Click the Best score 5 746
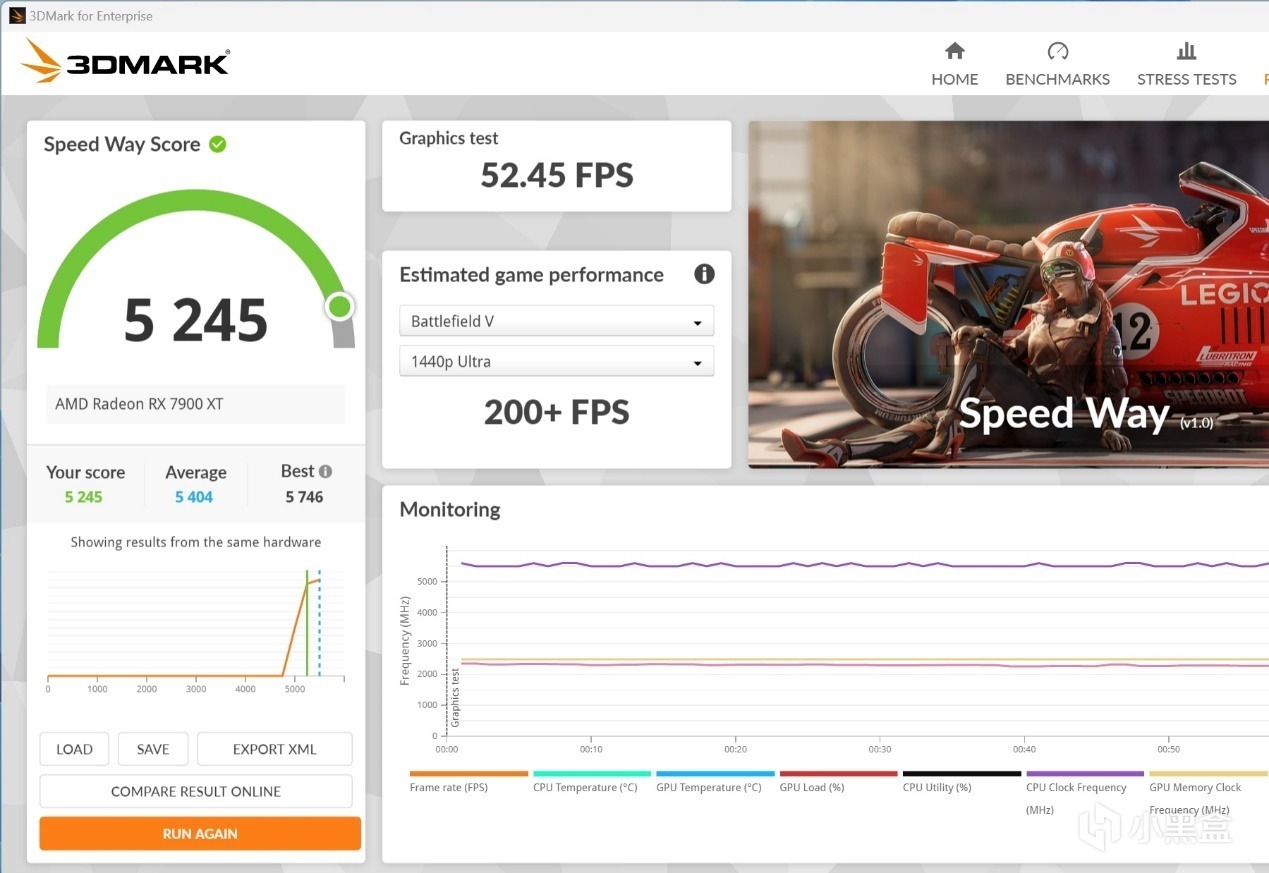The image size is (1269, 873). 304,497
